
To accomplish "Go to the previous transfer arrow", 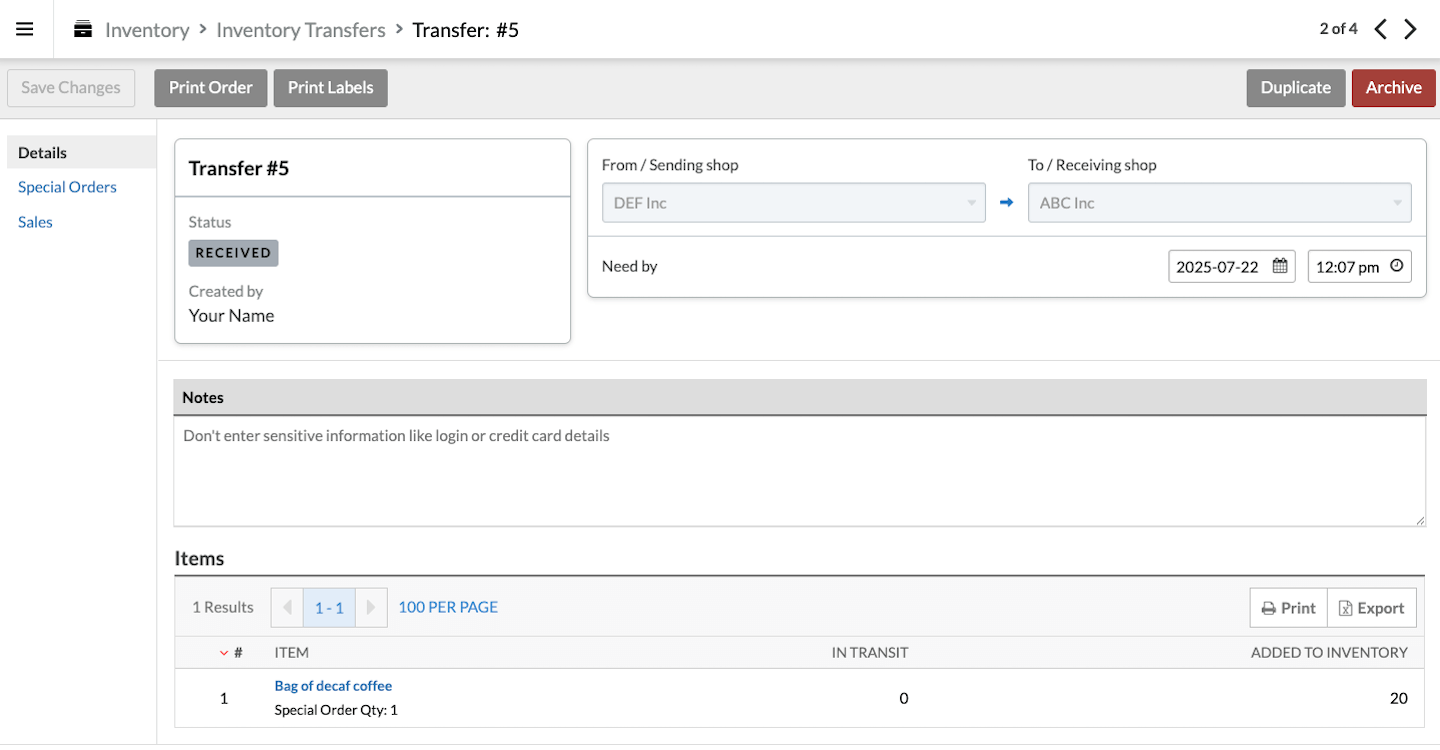I will tap(1380, 29).
